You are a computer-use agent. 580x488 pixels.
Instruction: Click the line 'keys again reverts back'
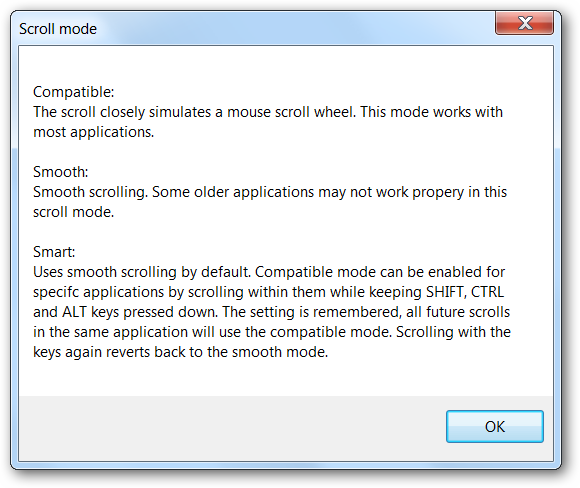(181, 352)
